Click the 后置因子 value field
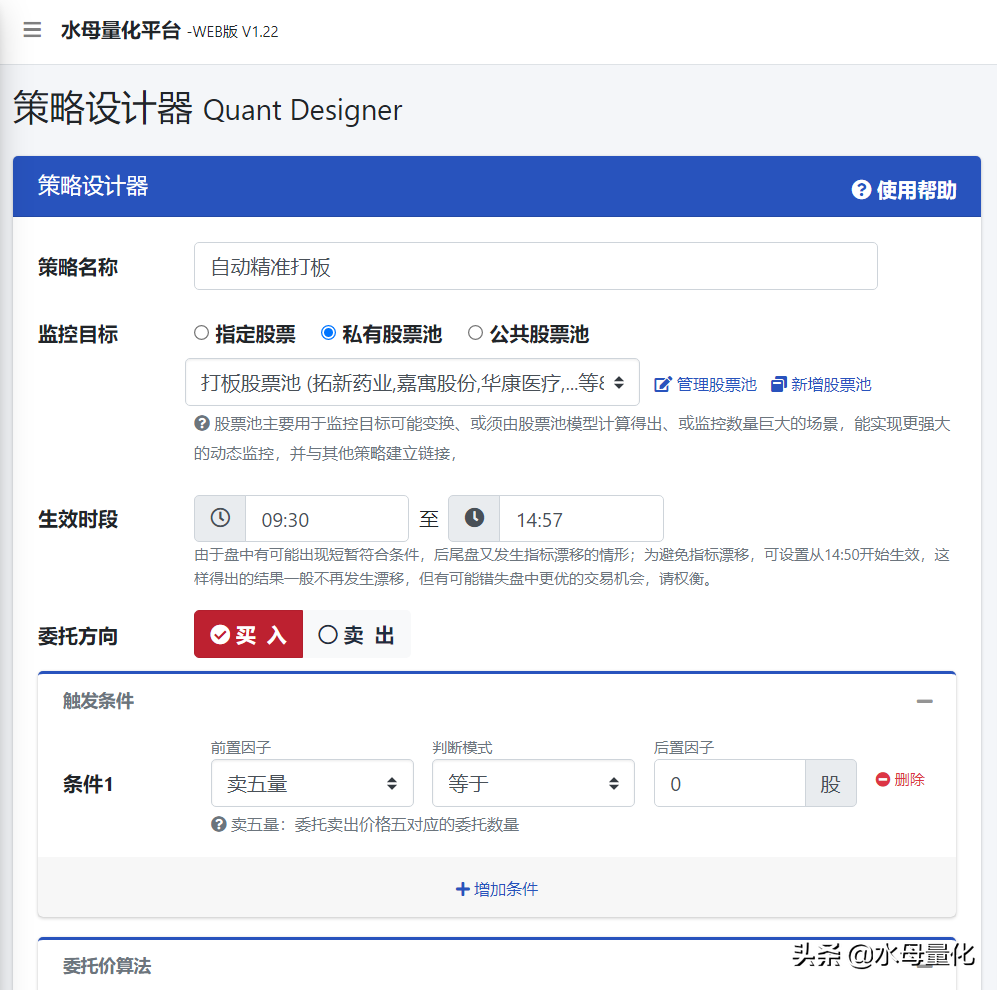 tap(730, 783)
